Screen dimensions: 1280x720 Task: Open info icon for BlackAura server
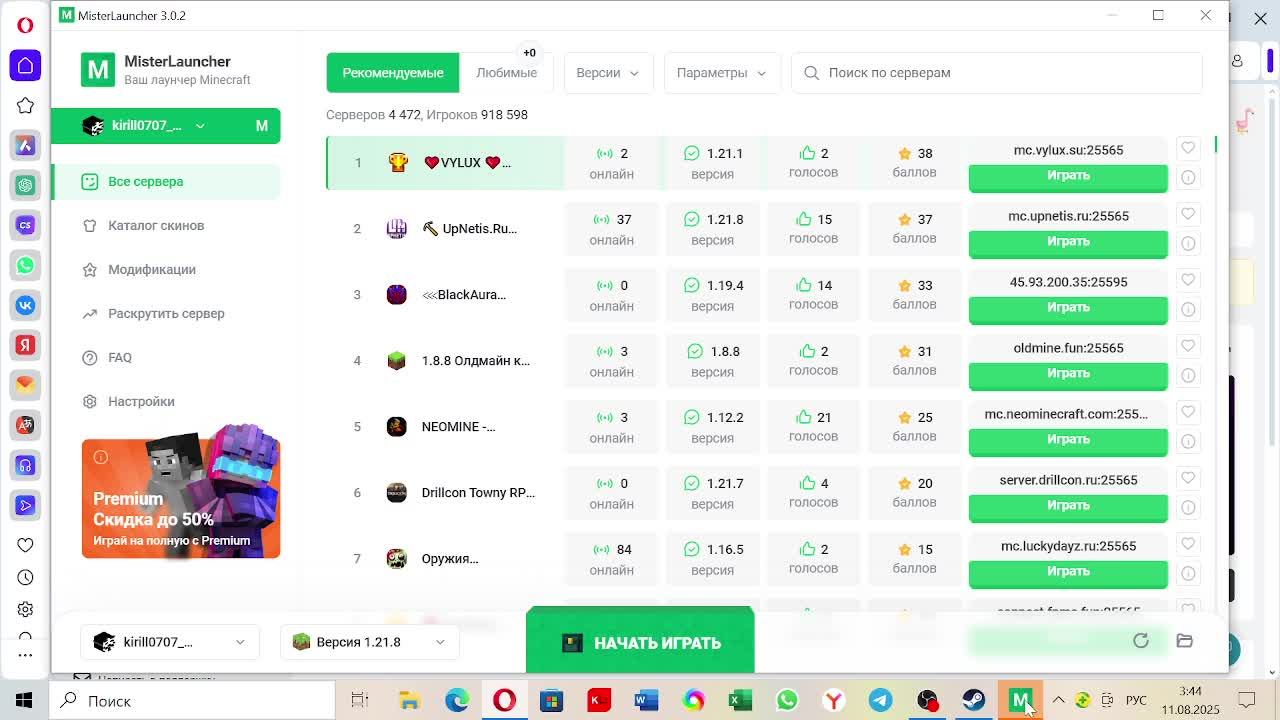[1188, 309]
